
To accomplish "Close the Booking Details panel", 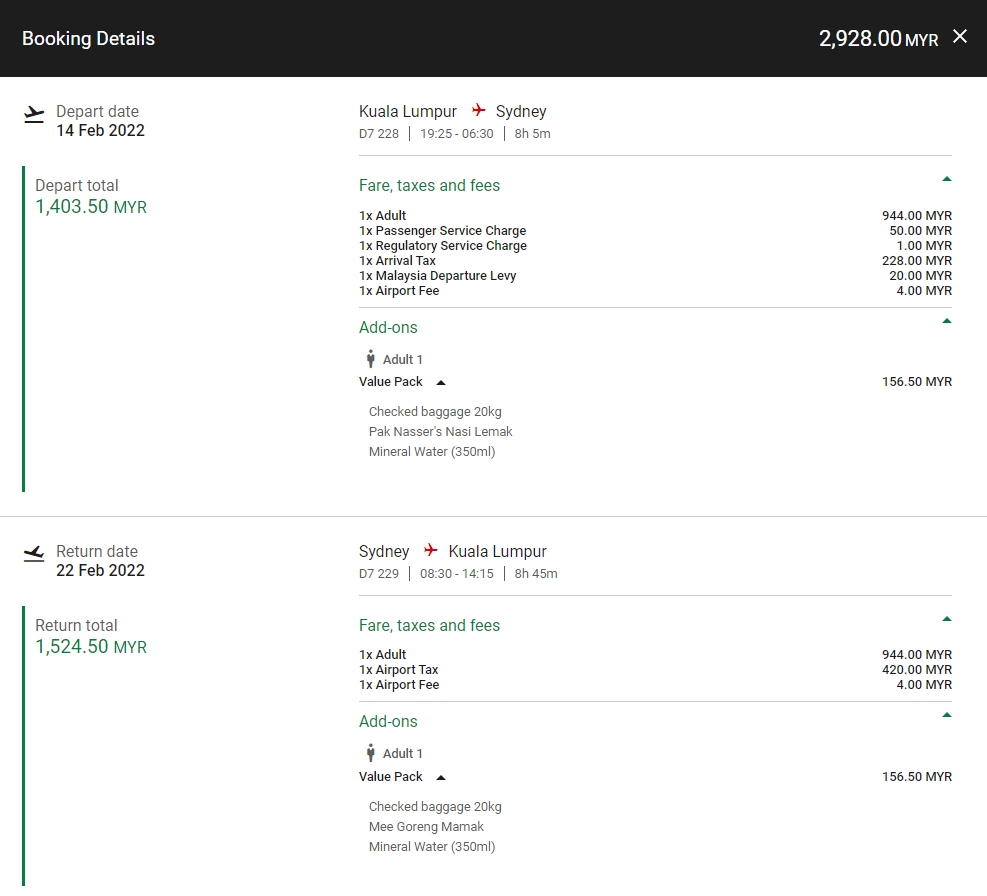I will click(960, 37).
